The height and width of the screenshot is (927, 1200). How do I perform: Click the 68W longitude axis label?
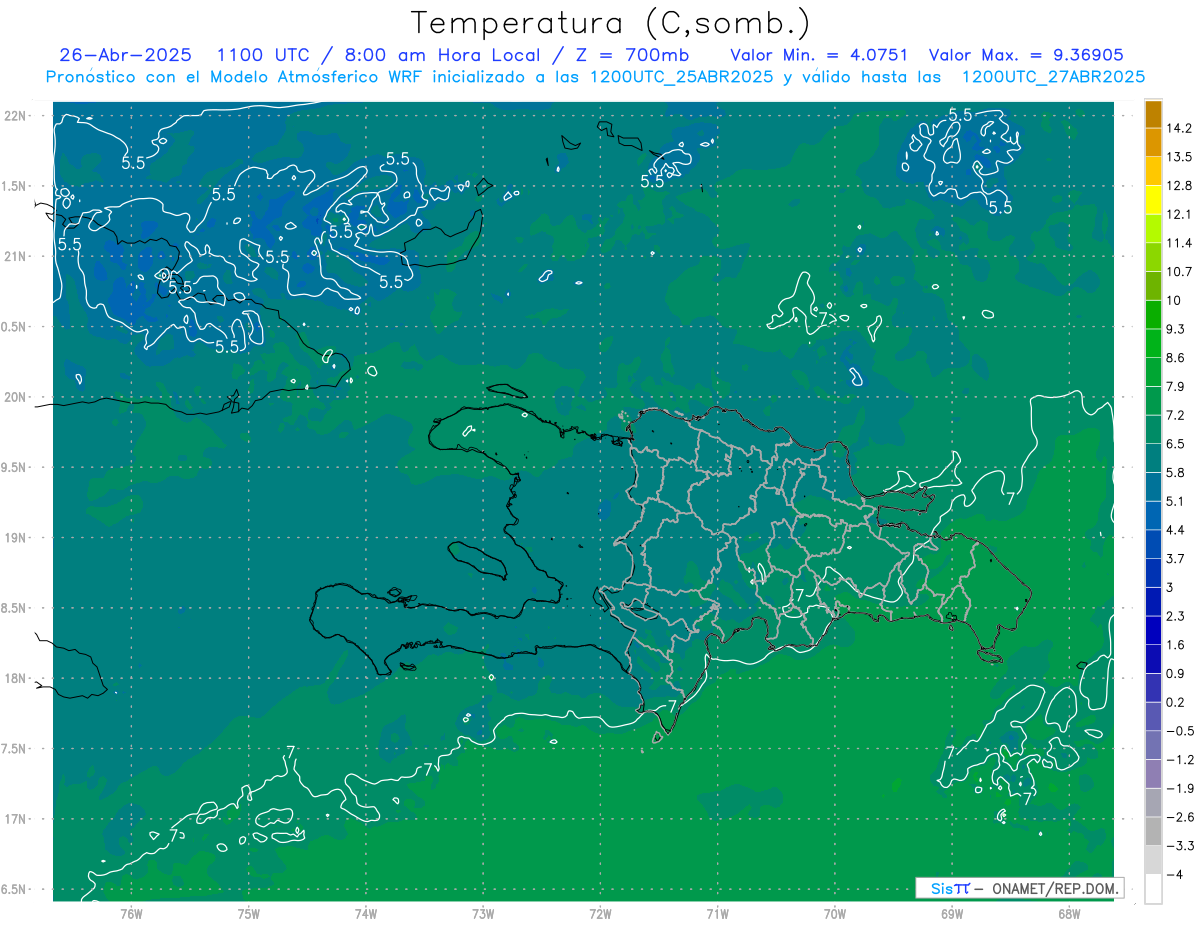pyautogui.click(x=1069, y=913)
